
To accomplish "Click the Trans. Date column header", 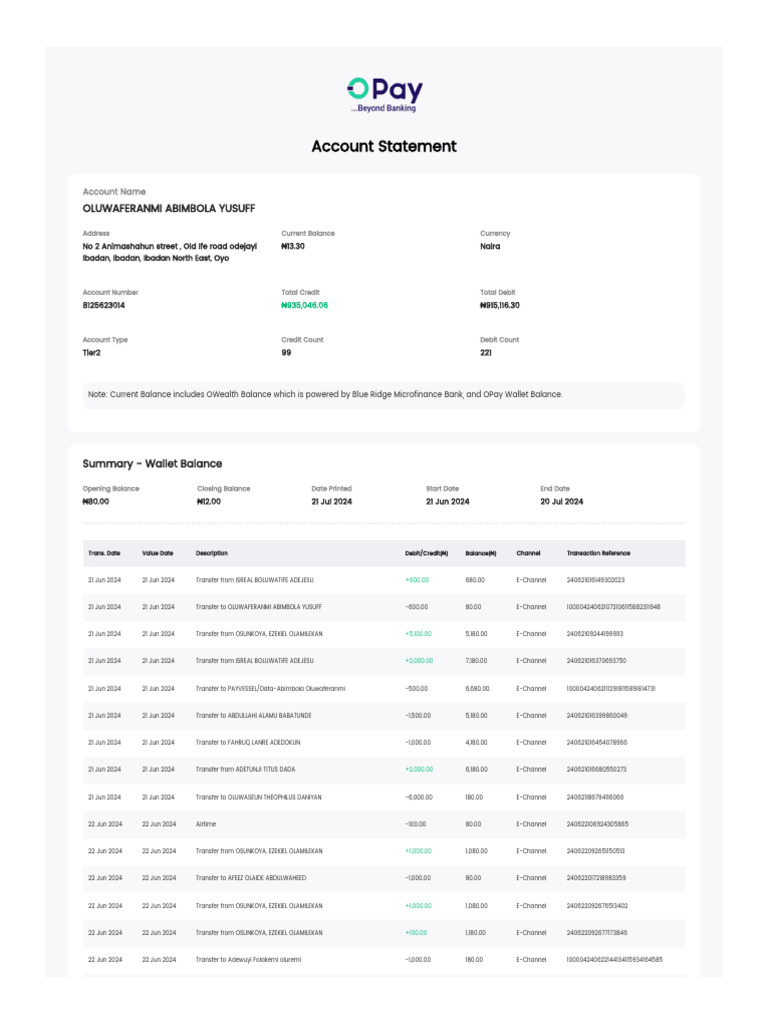I will [104, 553].
